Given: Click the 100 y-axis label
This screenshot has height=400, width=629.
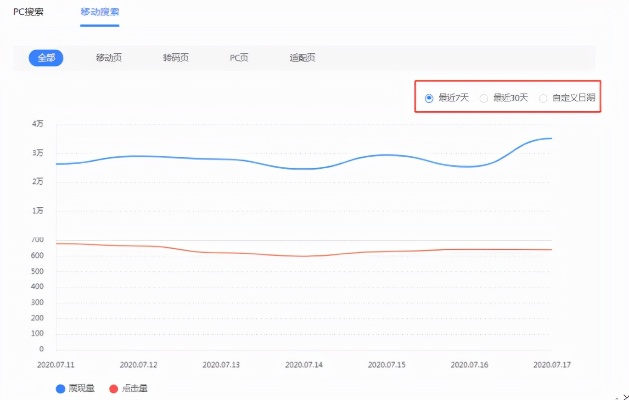Looking at the screenshot, I should pos(37,333).
